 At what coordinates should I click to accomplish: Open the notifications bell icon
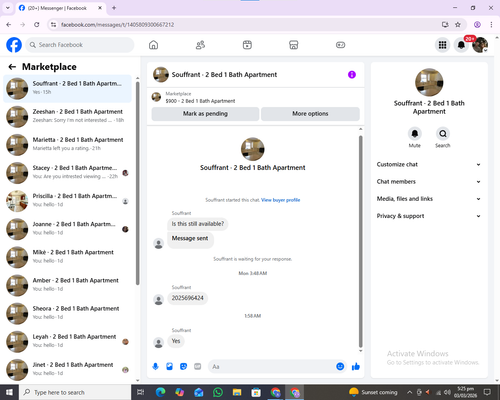(461, 45)
